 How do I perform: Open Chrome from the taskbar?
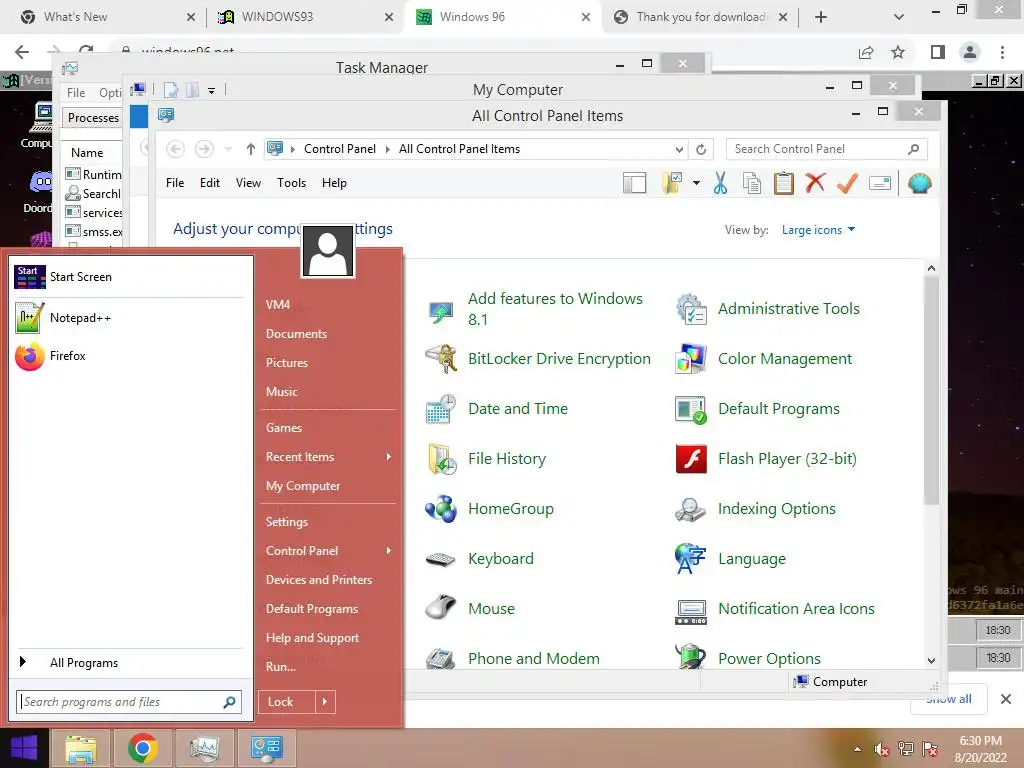click(142, 748)
